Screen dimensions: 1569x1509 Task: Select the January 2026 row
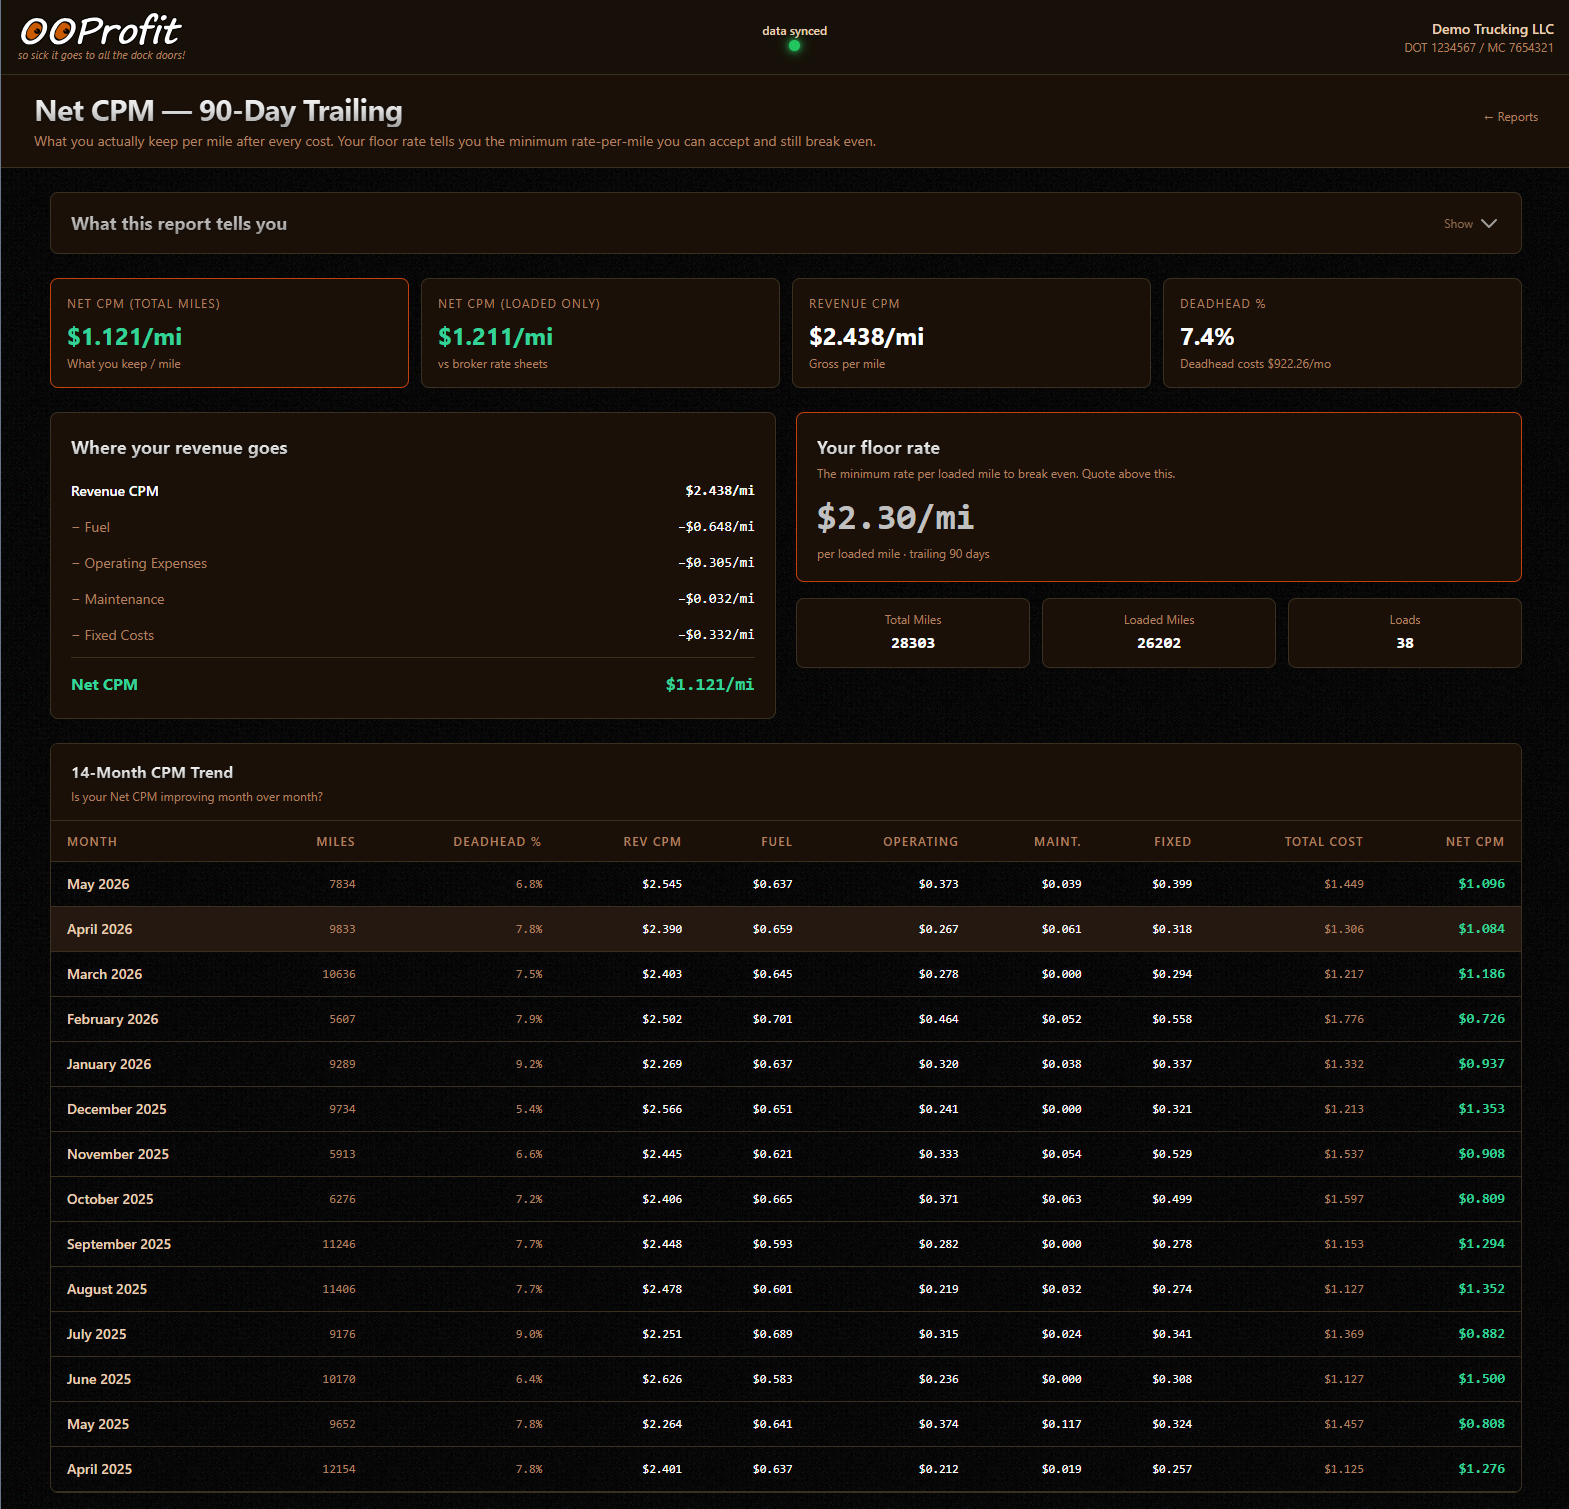coord(786,1064)
